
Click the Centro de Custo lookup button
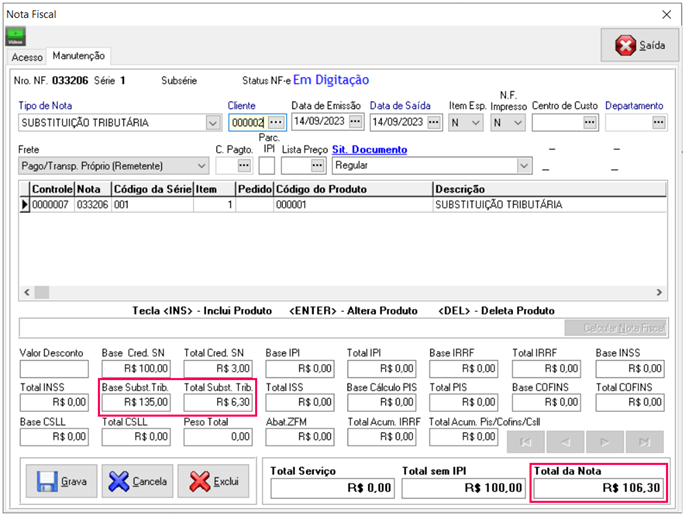(590, 122)
